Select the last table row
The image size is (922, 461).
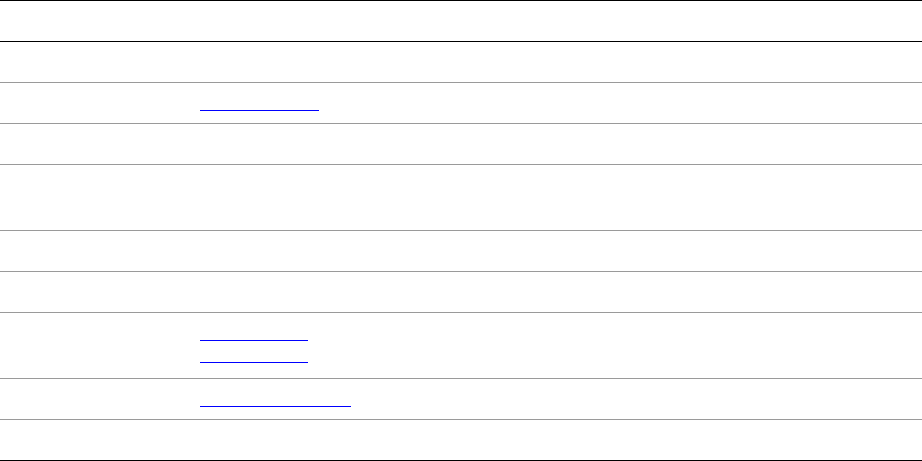click(x=460, y=440)
